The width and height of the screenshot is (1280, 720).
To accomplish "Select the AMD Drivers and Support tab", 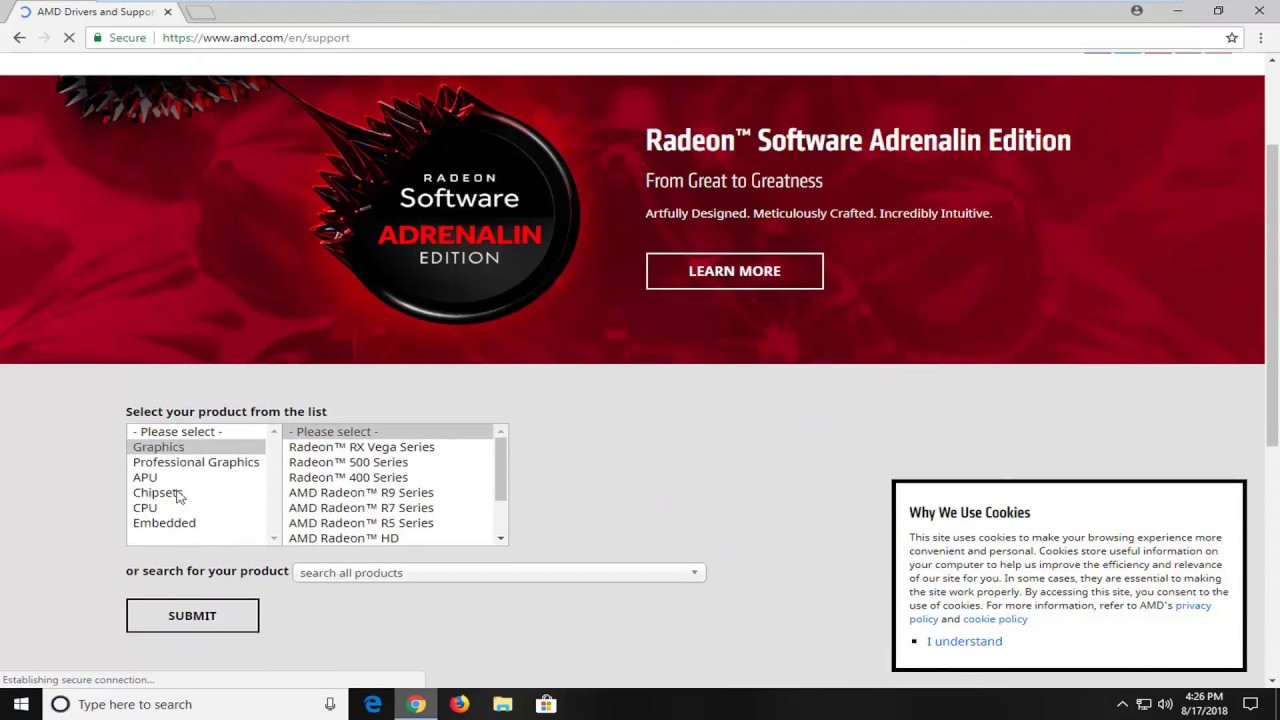I will (95, 12).
